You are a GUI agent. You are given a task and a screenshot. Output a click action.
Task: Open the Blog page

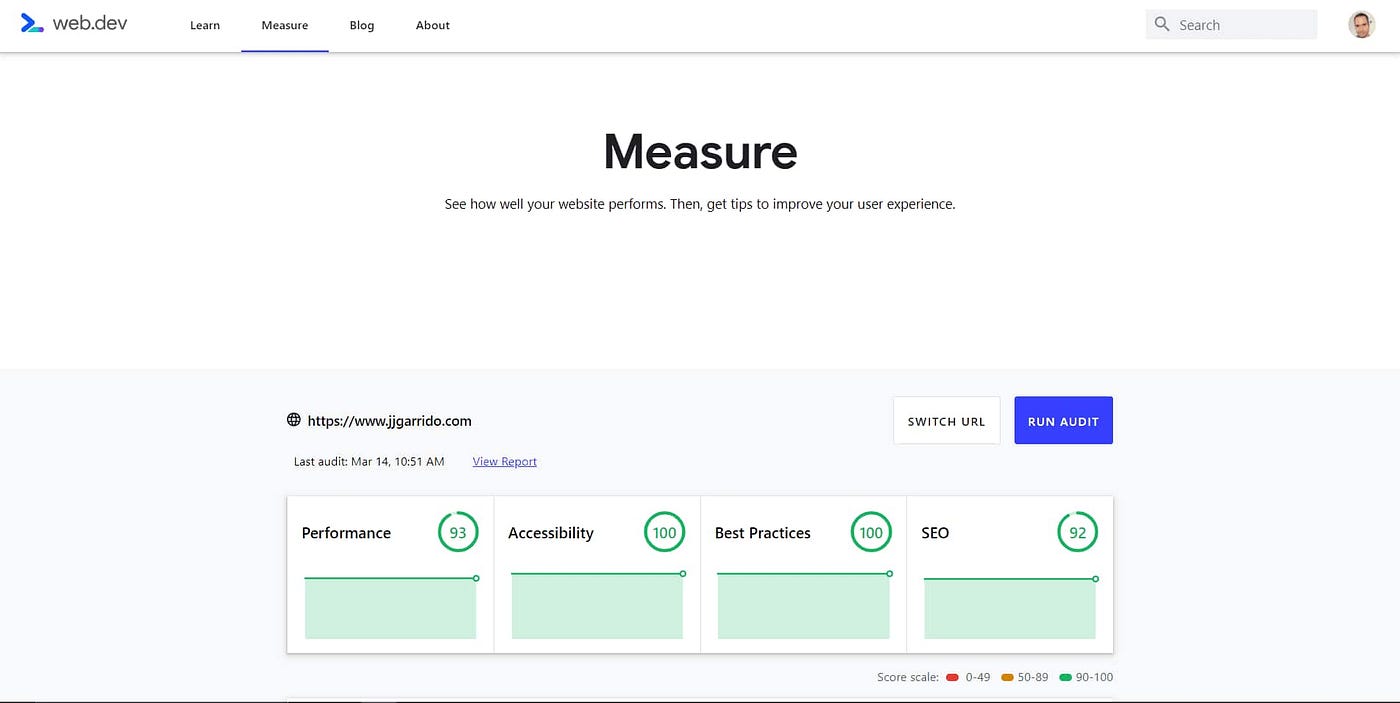pyautogui.click(x=362, y=25)
